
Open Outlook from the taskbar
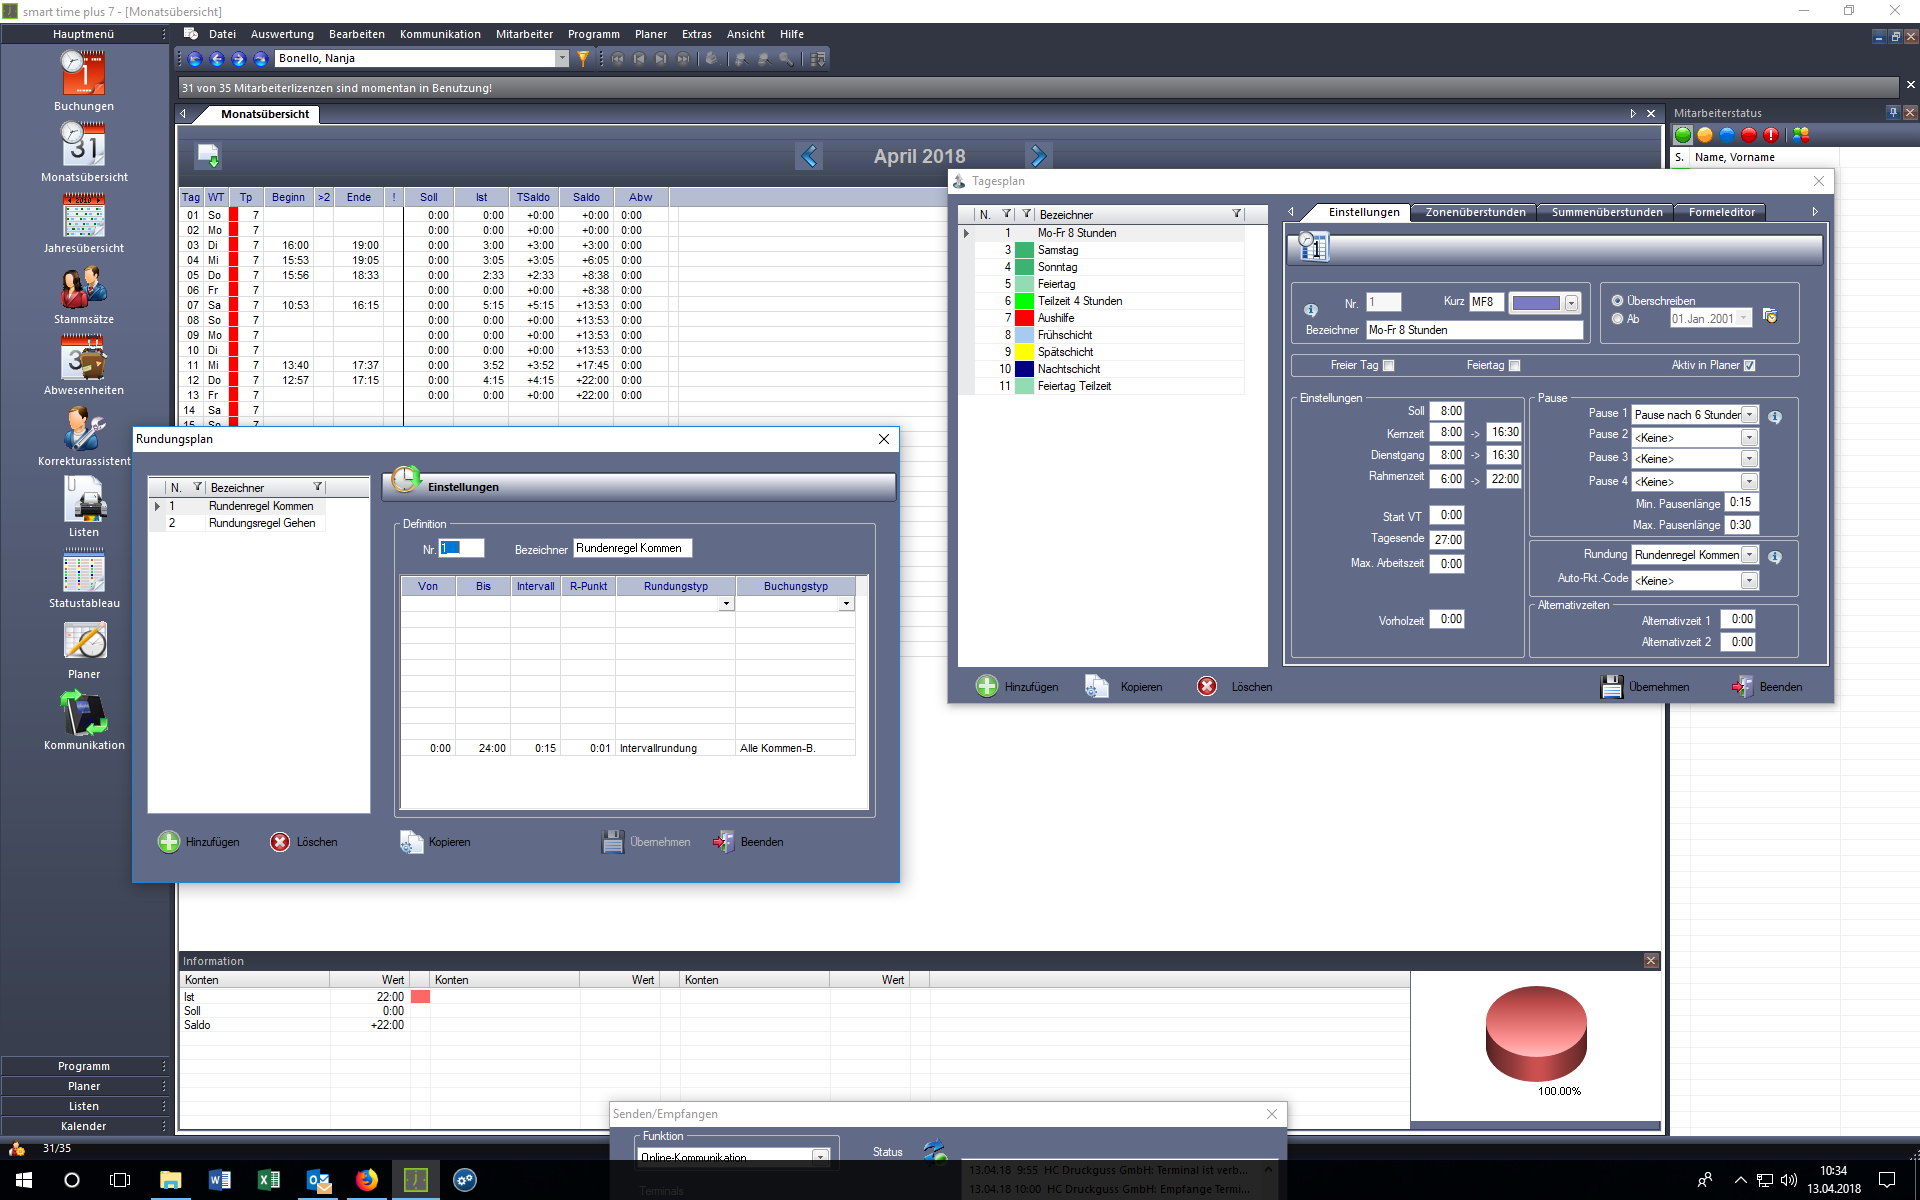318,1180
